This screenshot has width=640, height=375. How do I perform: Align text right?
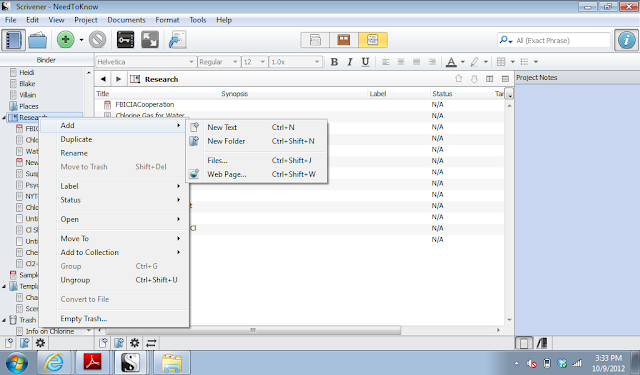432,62
